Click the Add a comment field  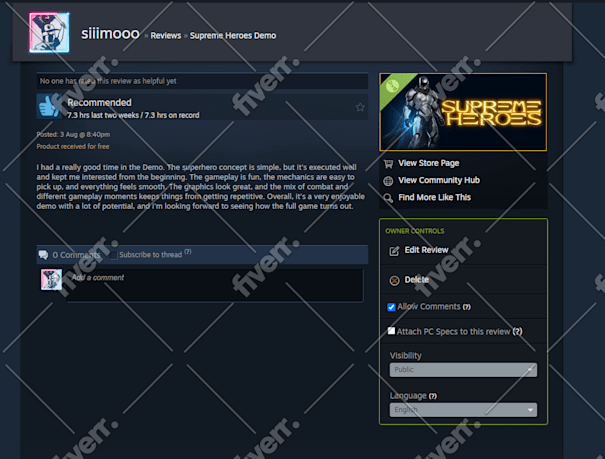pos(215,285)
